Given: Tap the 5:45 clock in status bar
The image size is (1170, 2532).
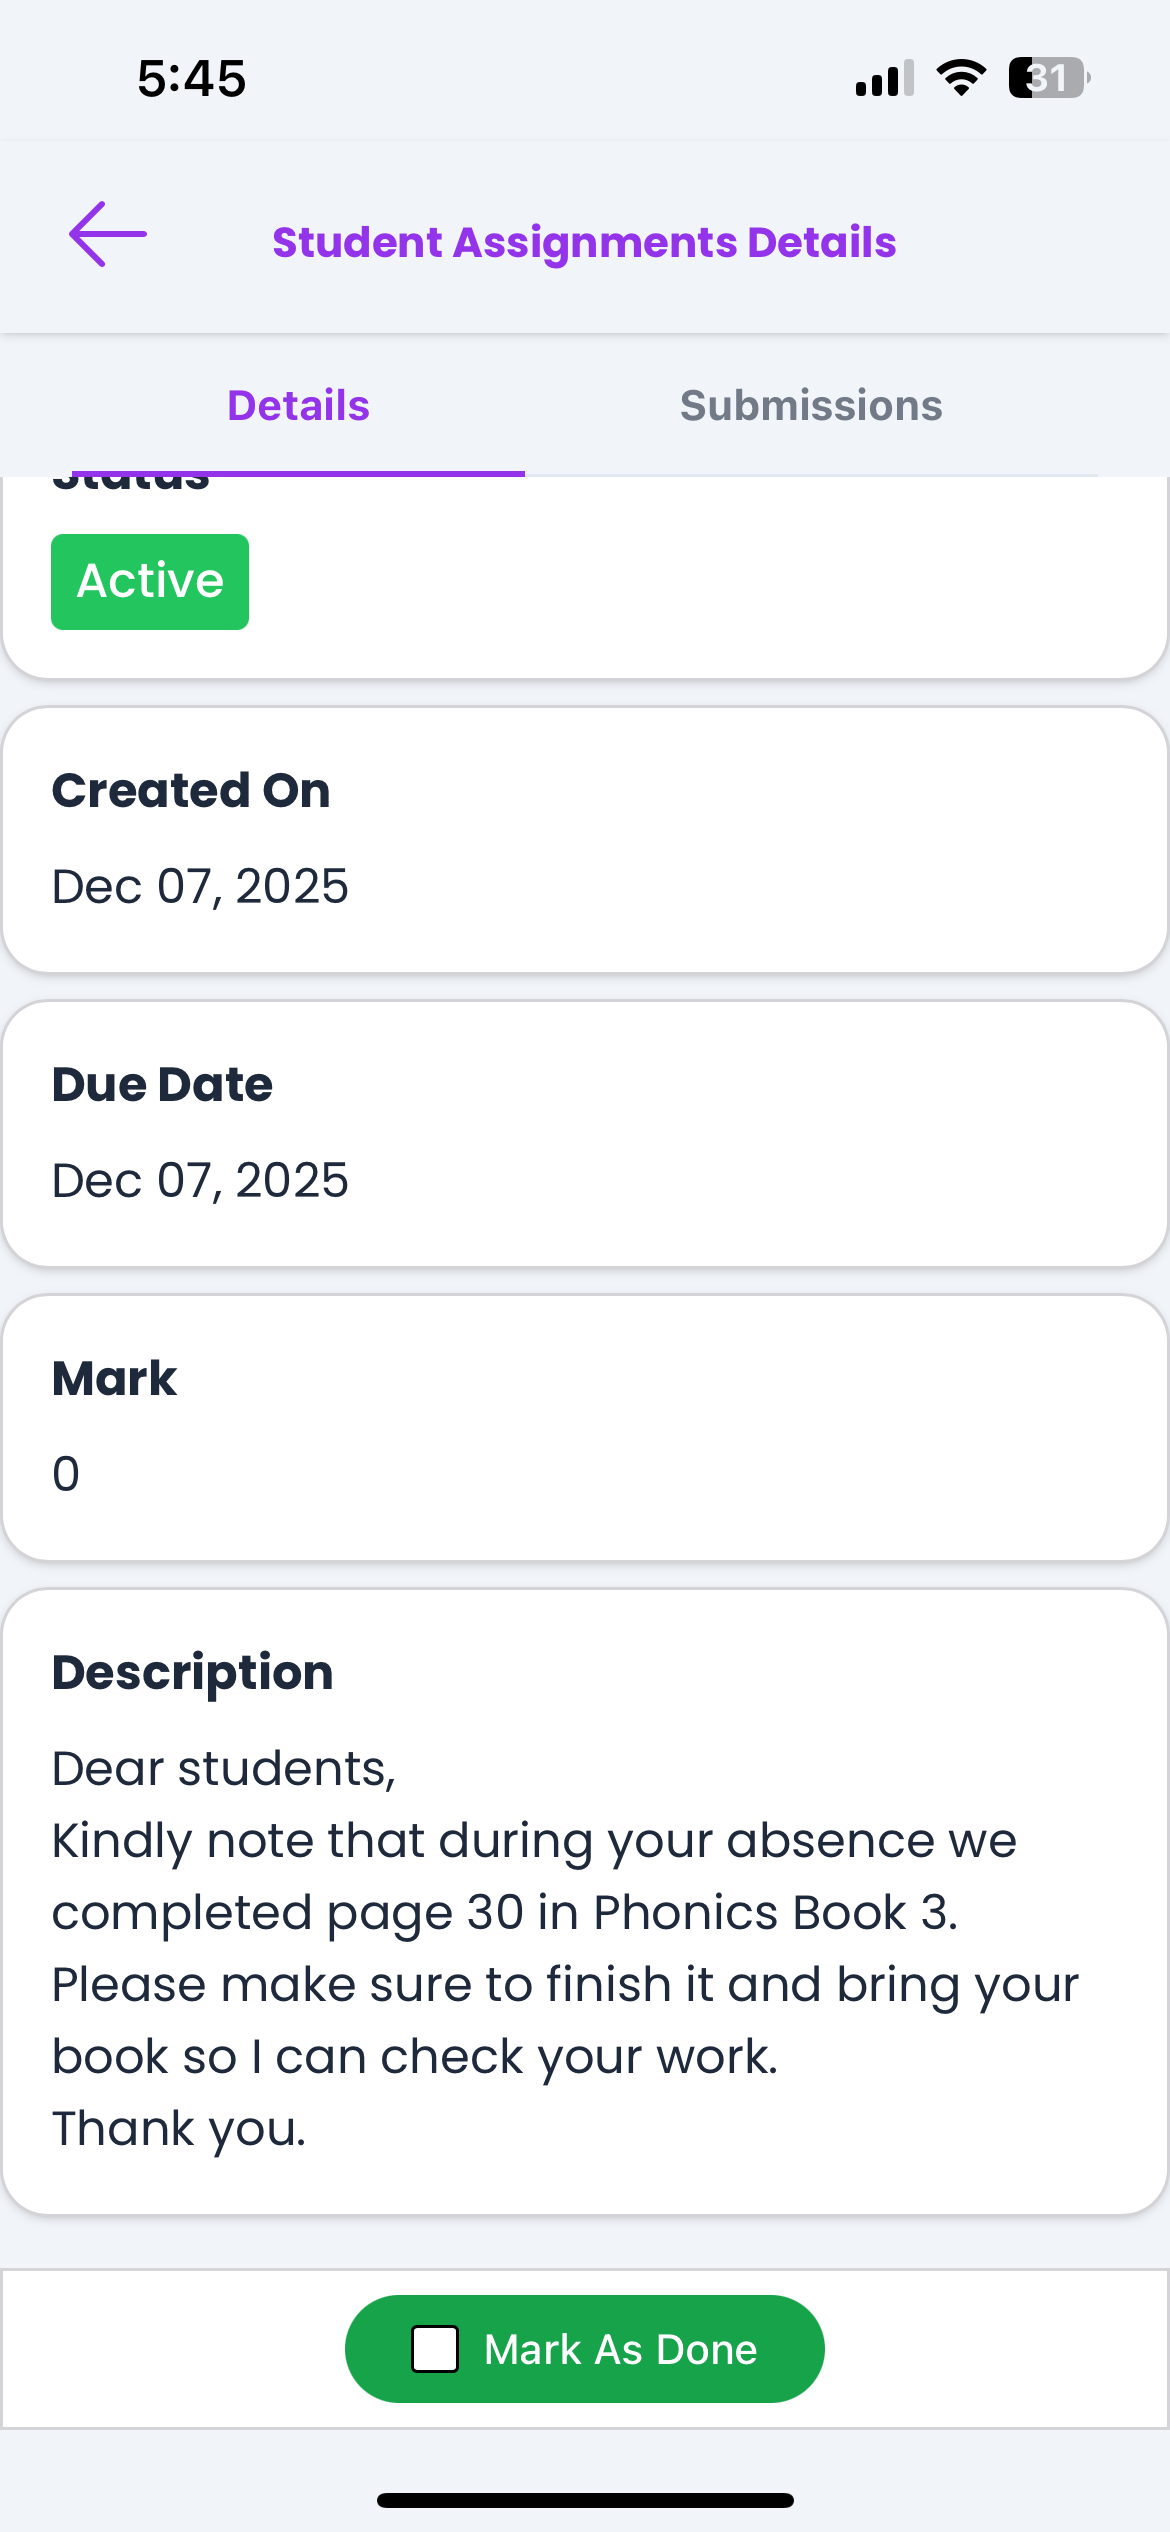Looking at the screenshot, I should 192,78.
